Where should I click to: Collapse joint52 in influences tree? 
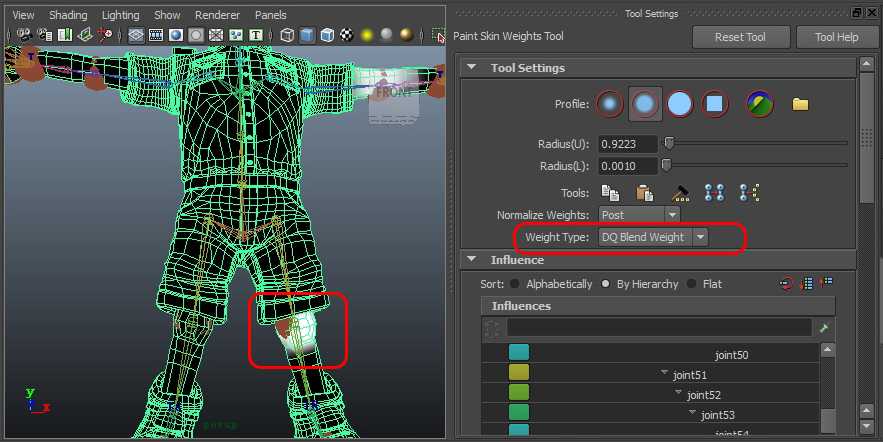679,392
